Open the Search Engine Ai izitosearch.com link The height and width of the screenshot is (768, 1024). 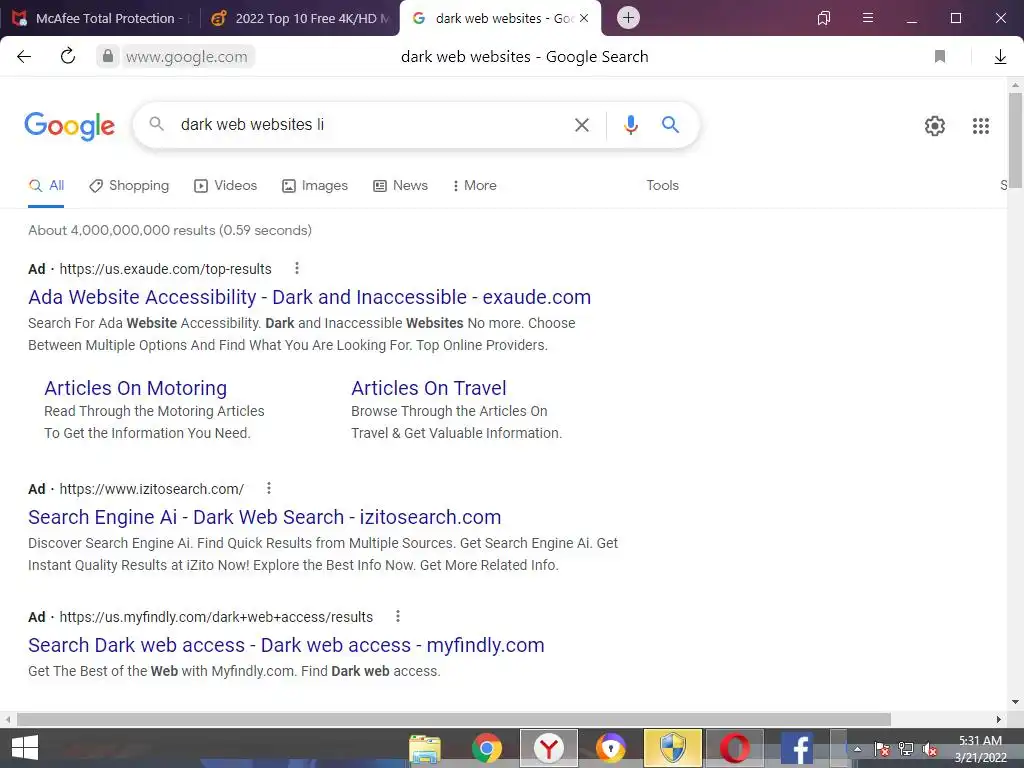264,517
